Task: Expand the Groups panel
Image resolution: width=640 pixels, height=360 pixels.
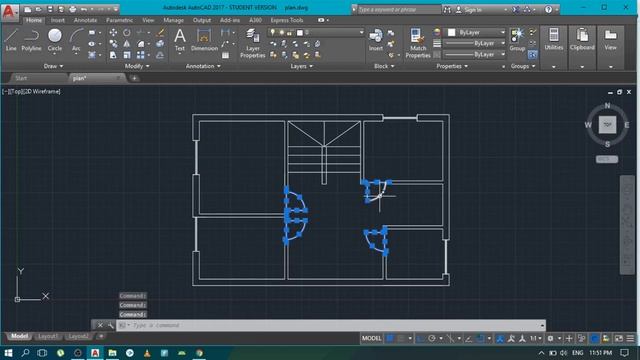Action: click(x=523, y=66)
